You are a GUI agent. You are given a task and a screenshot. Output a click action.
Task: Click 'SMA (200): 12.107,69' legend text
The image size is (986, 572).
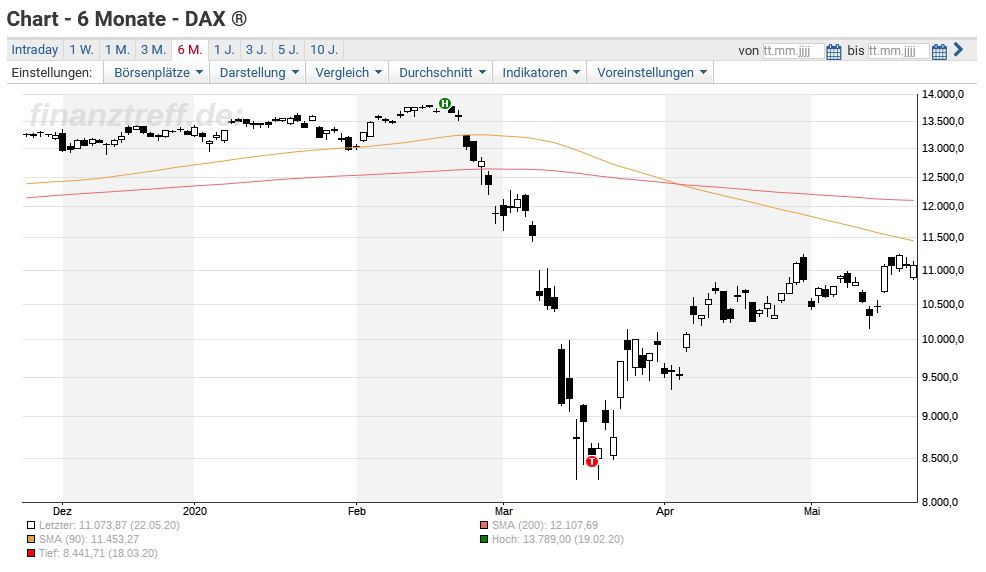(x=545, y=525)
